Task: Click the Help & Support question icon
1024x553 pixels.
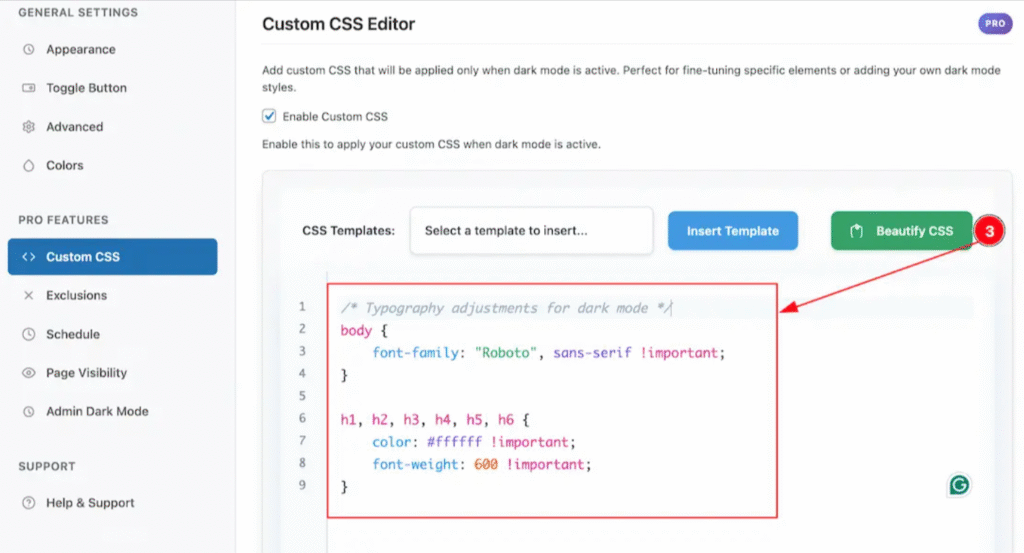Action: coord(29,503)
